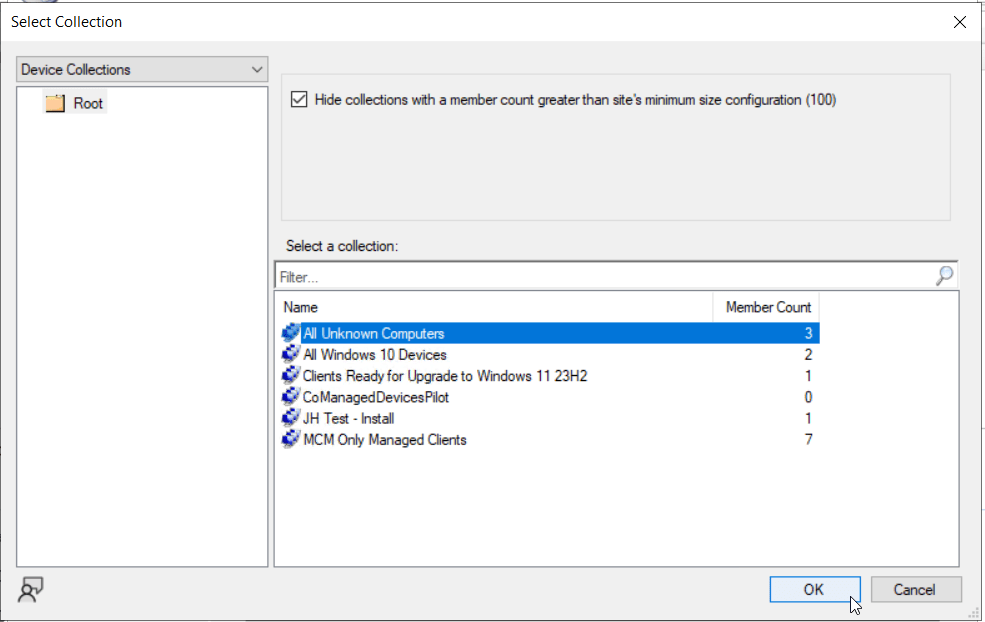Click the All Windows 10 Devices icon

291,354
